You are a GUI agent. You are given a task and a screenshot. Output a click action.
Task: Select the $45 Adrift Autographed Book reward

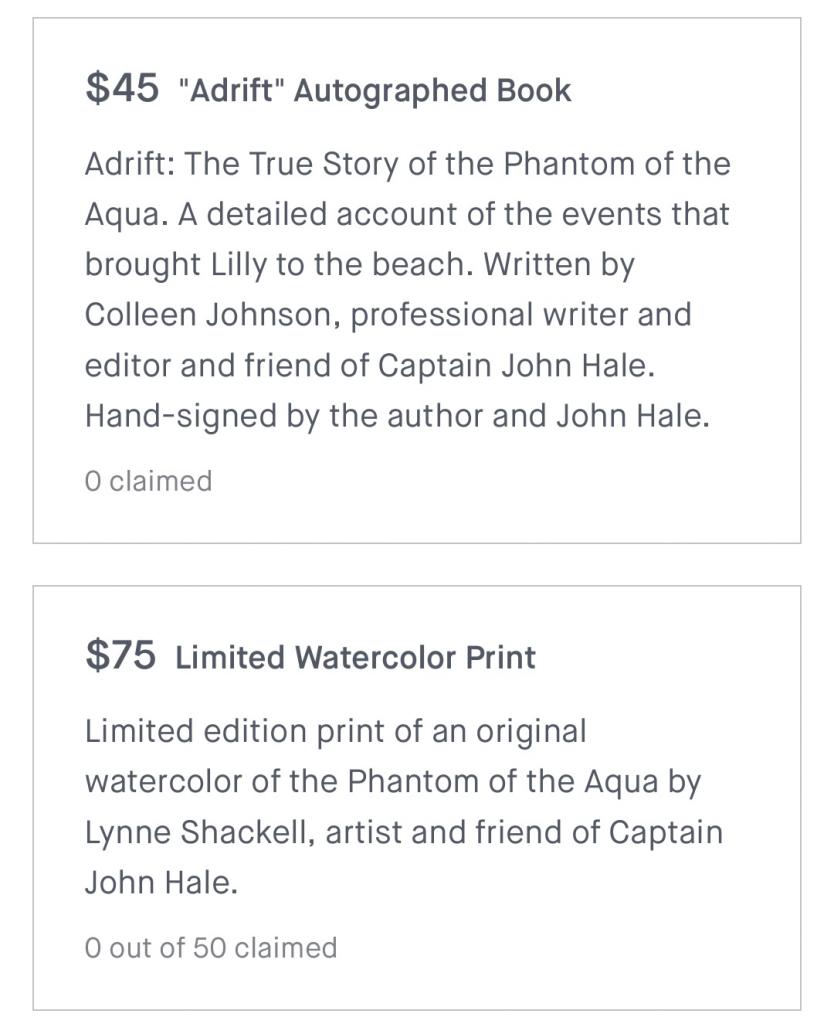tap(417, 281)
